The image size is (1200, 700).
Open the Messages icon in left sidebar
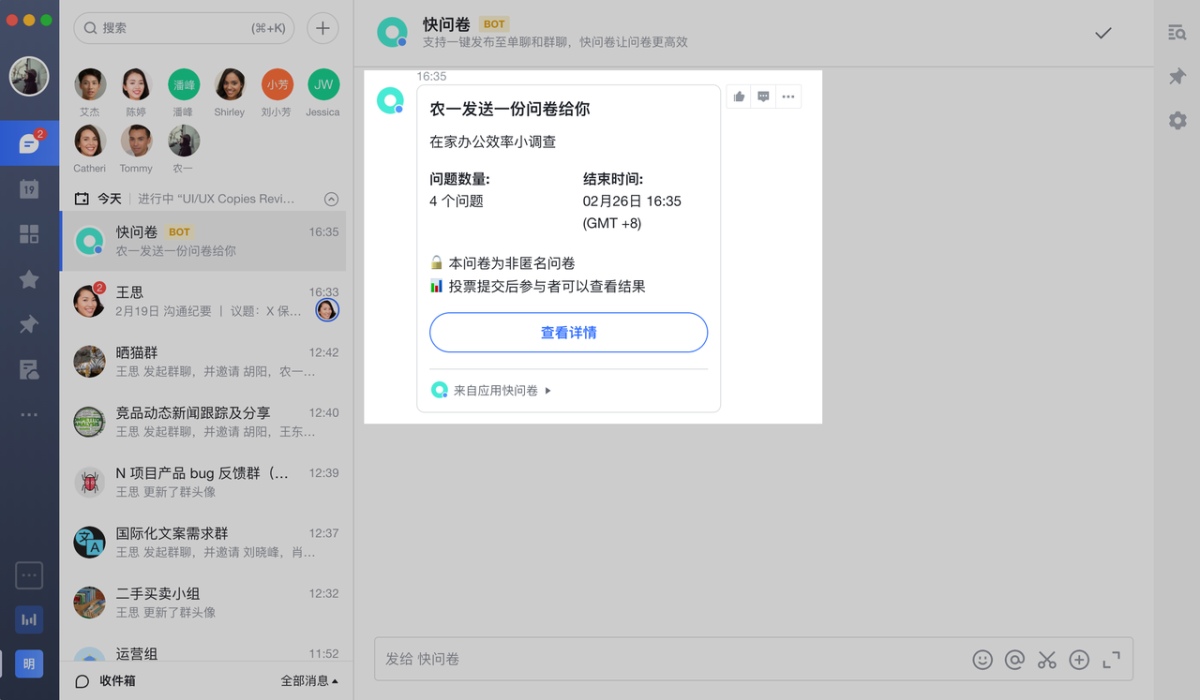pos(29,143)
